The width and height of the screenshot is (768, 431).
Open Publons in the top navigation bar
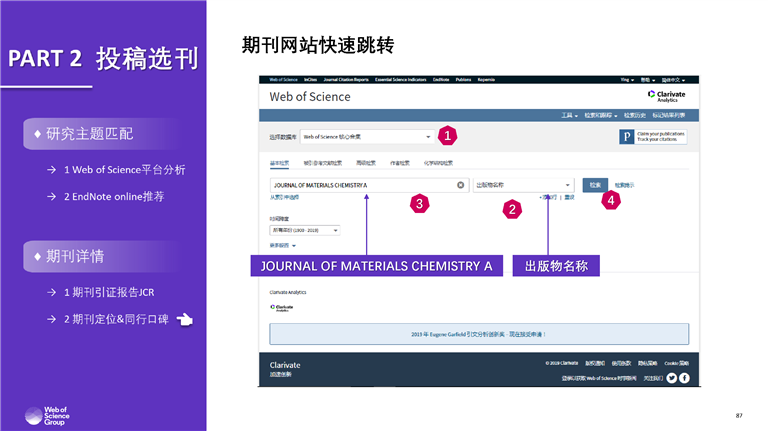463,79
